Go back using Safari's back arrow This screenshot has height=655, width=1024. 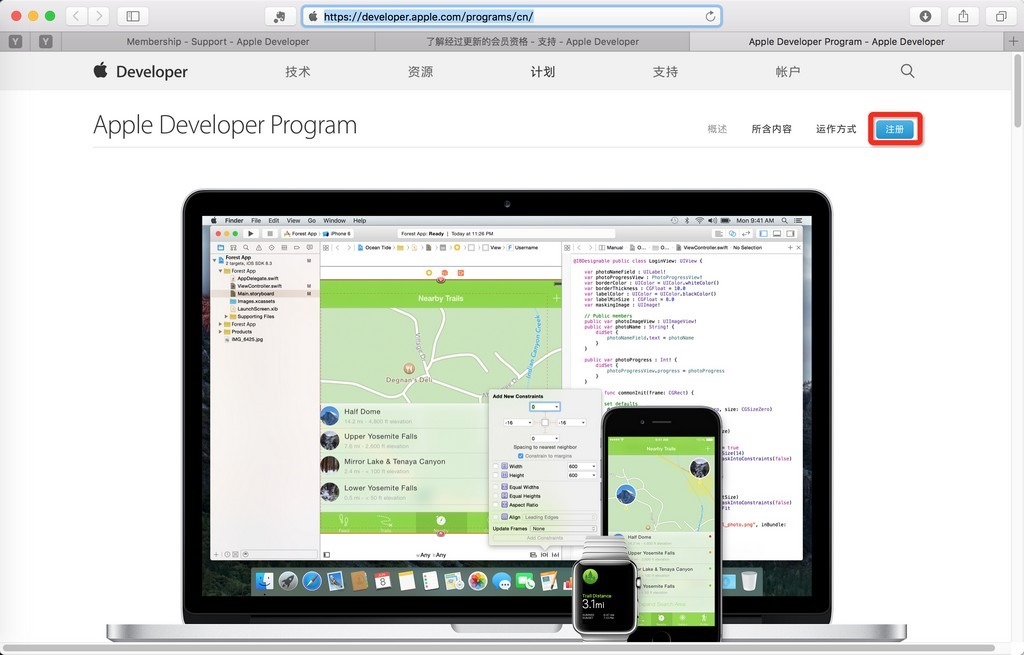(76, 16)
